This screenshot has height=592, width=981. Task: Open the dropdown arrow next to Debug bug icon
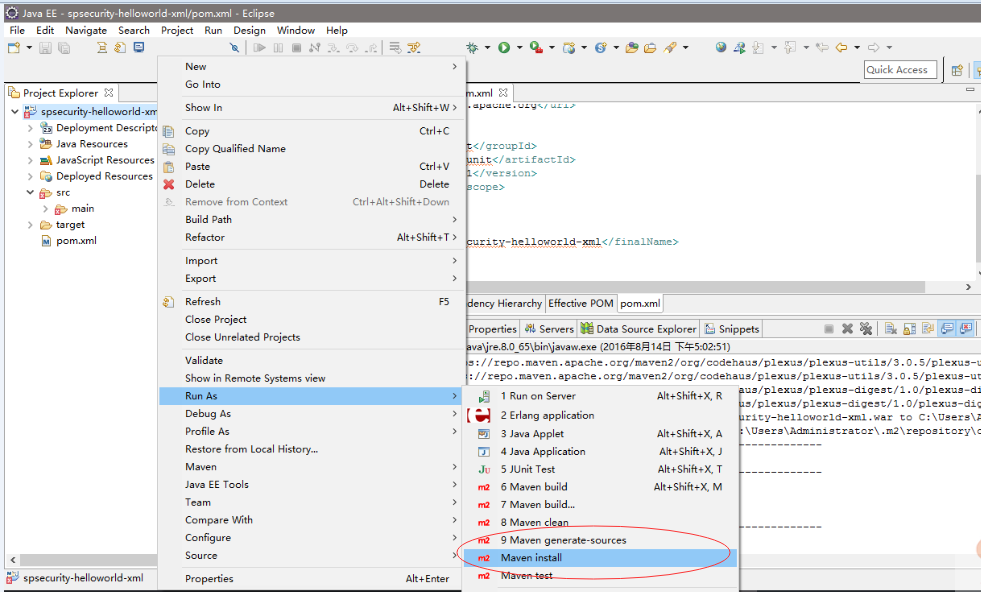[x=487, y=48]
